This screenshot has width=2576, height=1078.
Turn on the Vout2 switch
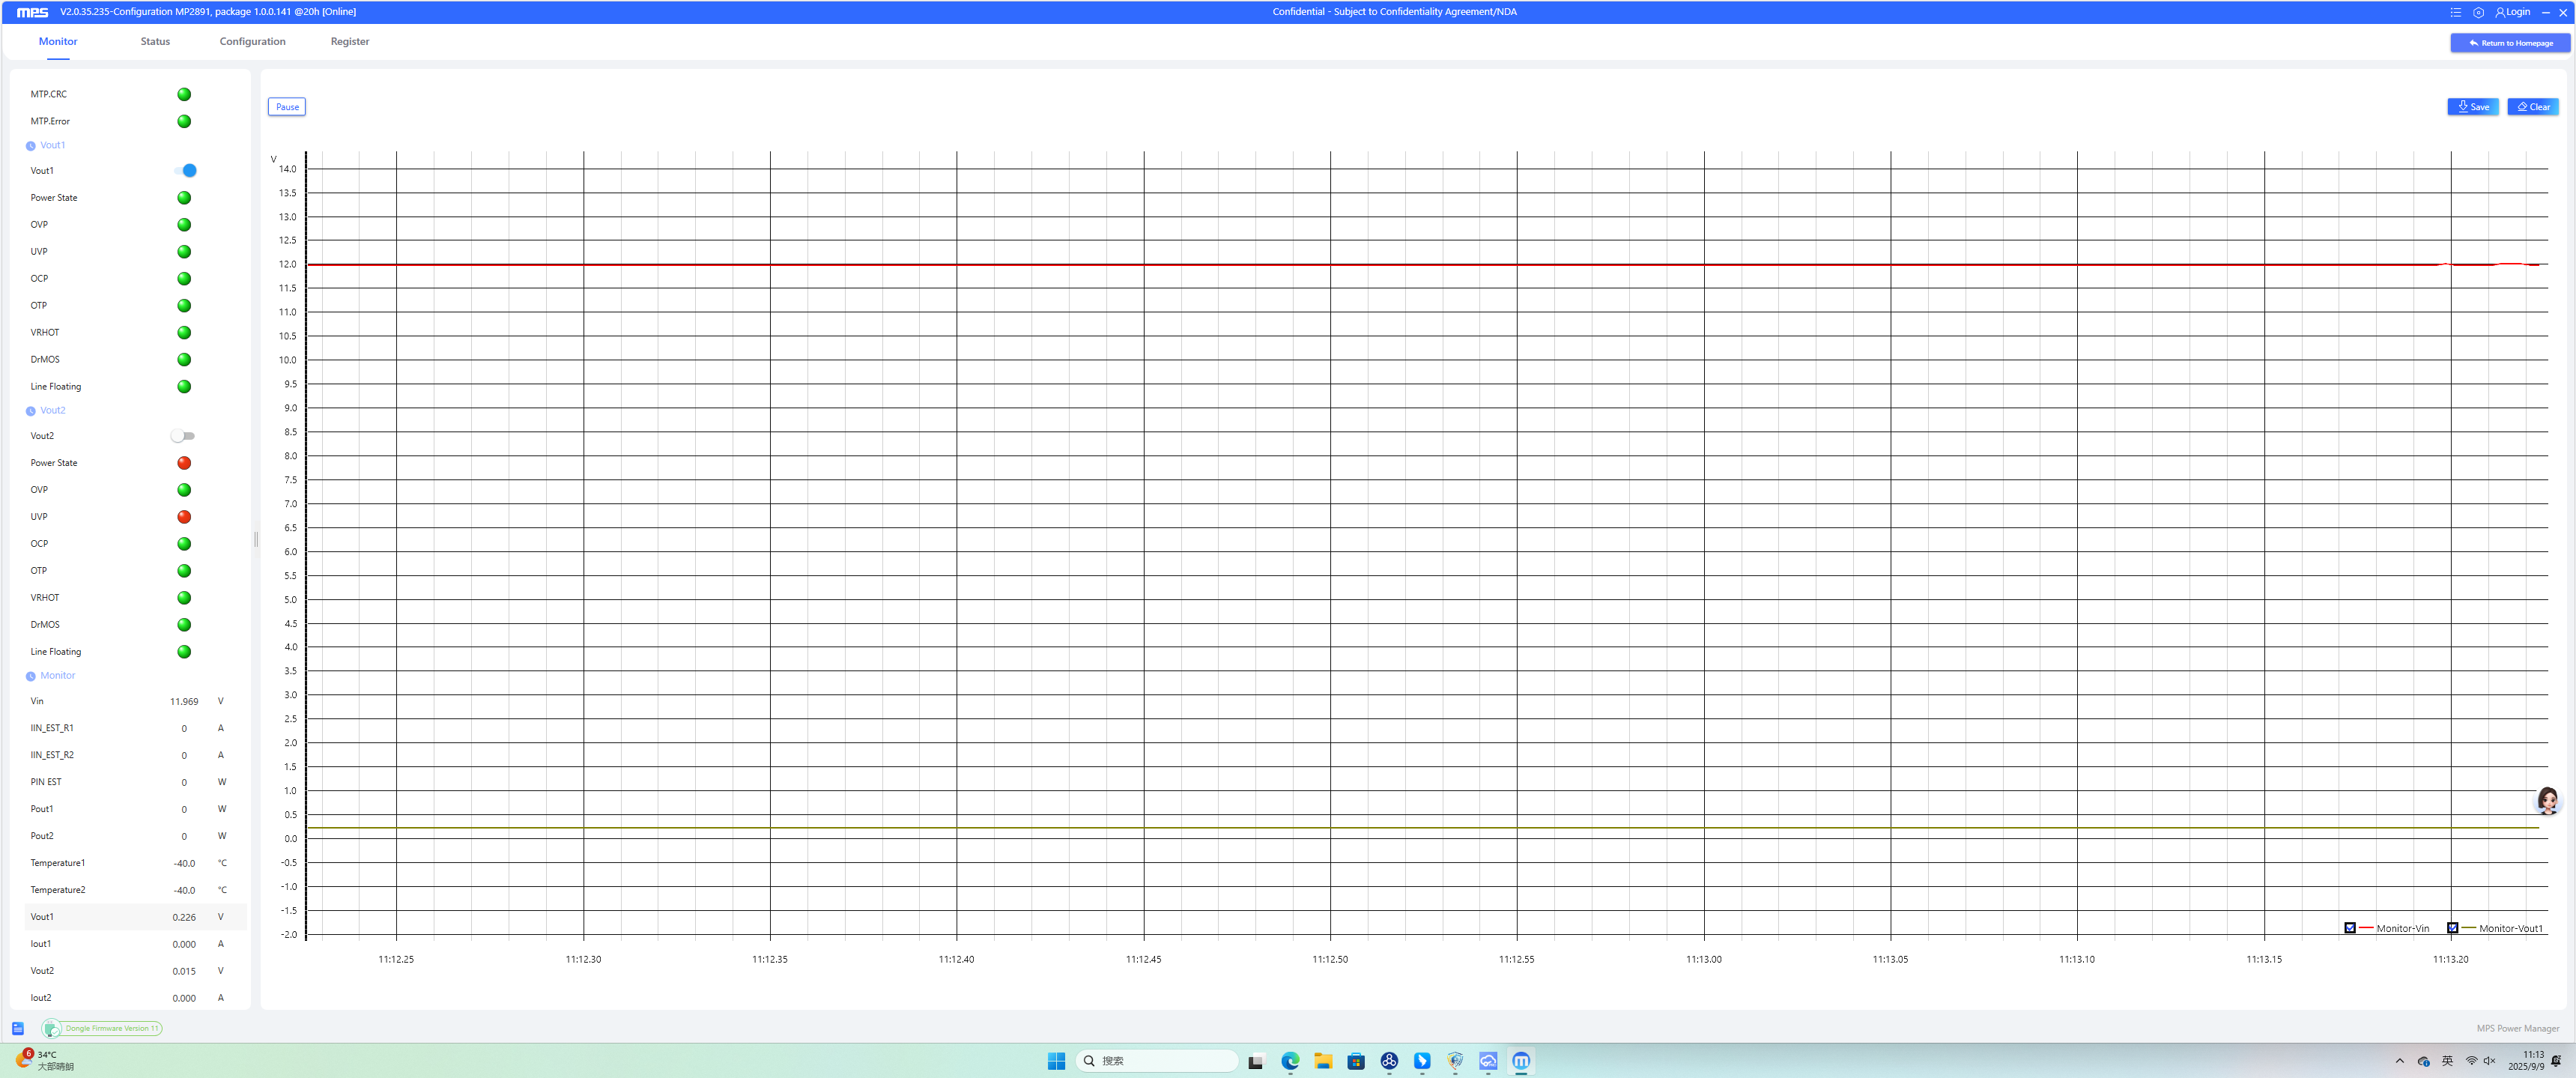point(183,436)
